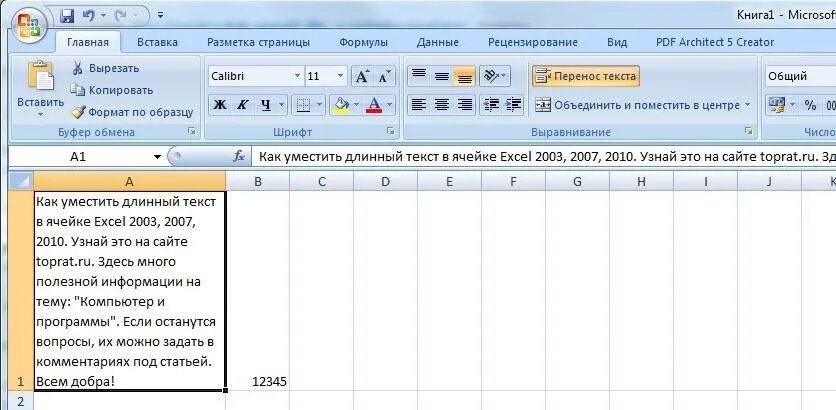The height and width of the screenshot is (410, 836).
Task: Open Буфер обмена dialog launcher
Action: click(x=192, y=131)
